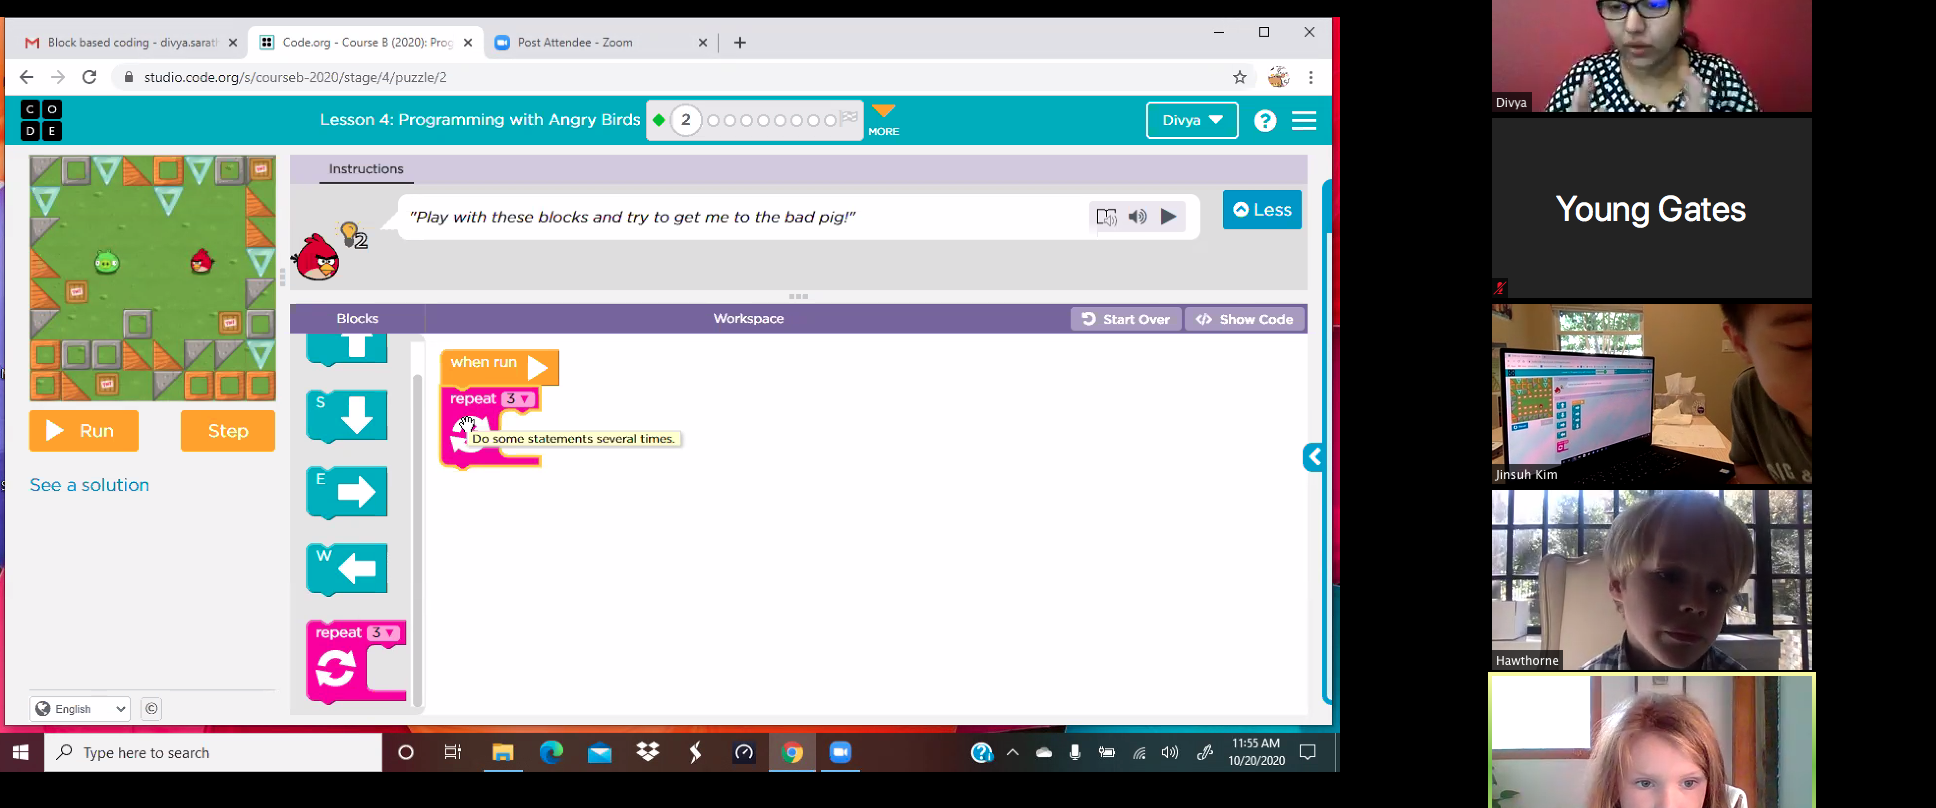
Task: Open the help question mark icon
Action: [x=1265, y=121]
